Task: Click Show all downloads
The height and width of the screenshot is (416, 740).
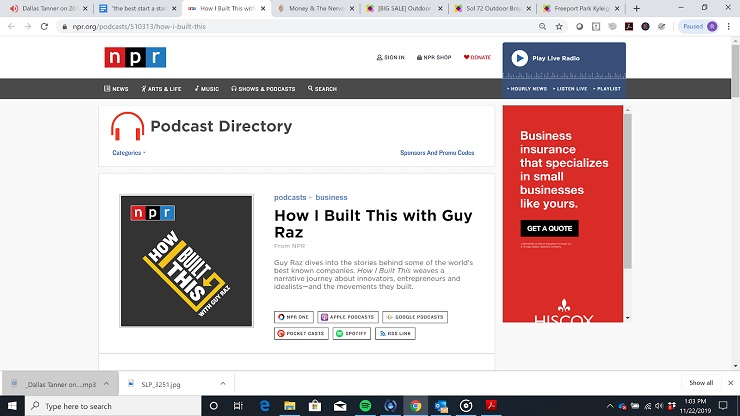Action: (701, 383)
